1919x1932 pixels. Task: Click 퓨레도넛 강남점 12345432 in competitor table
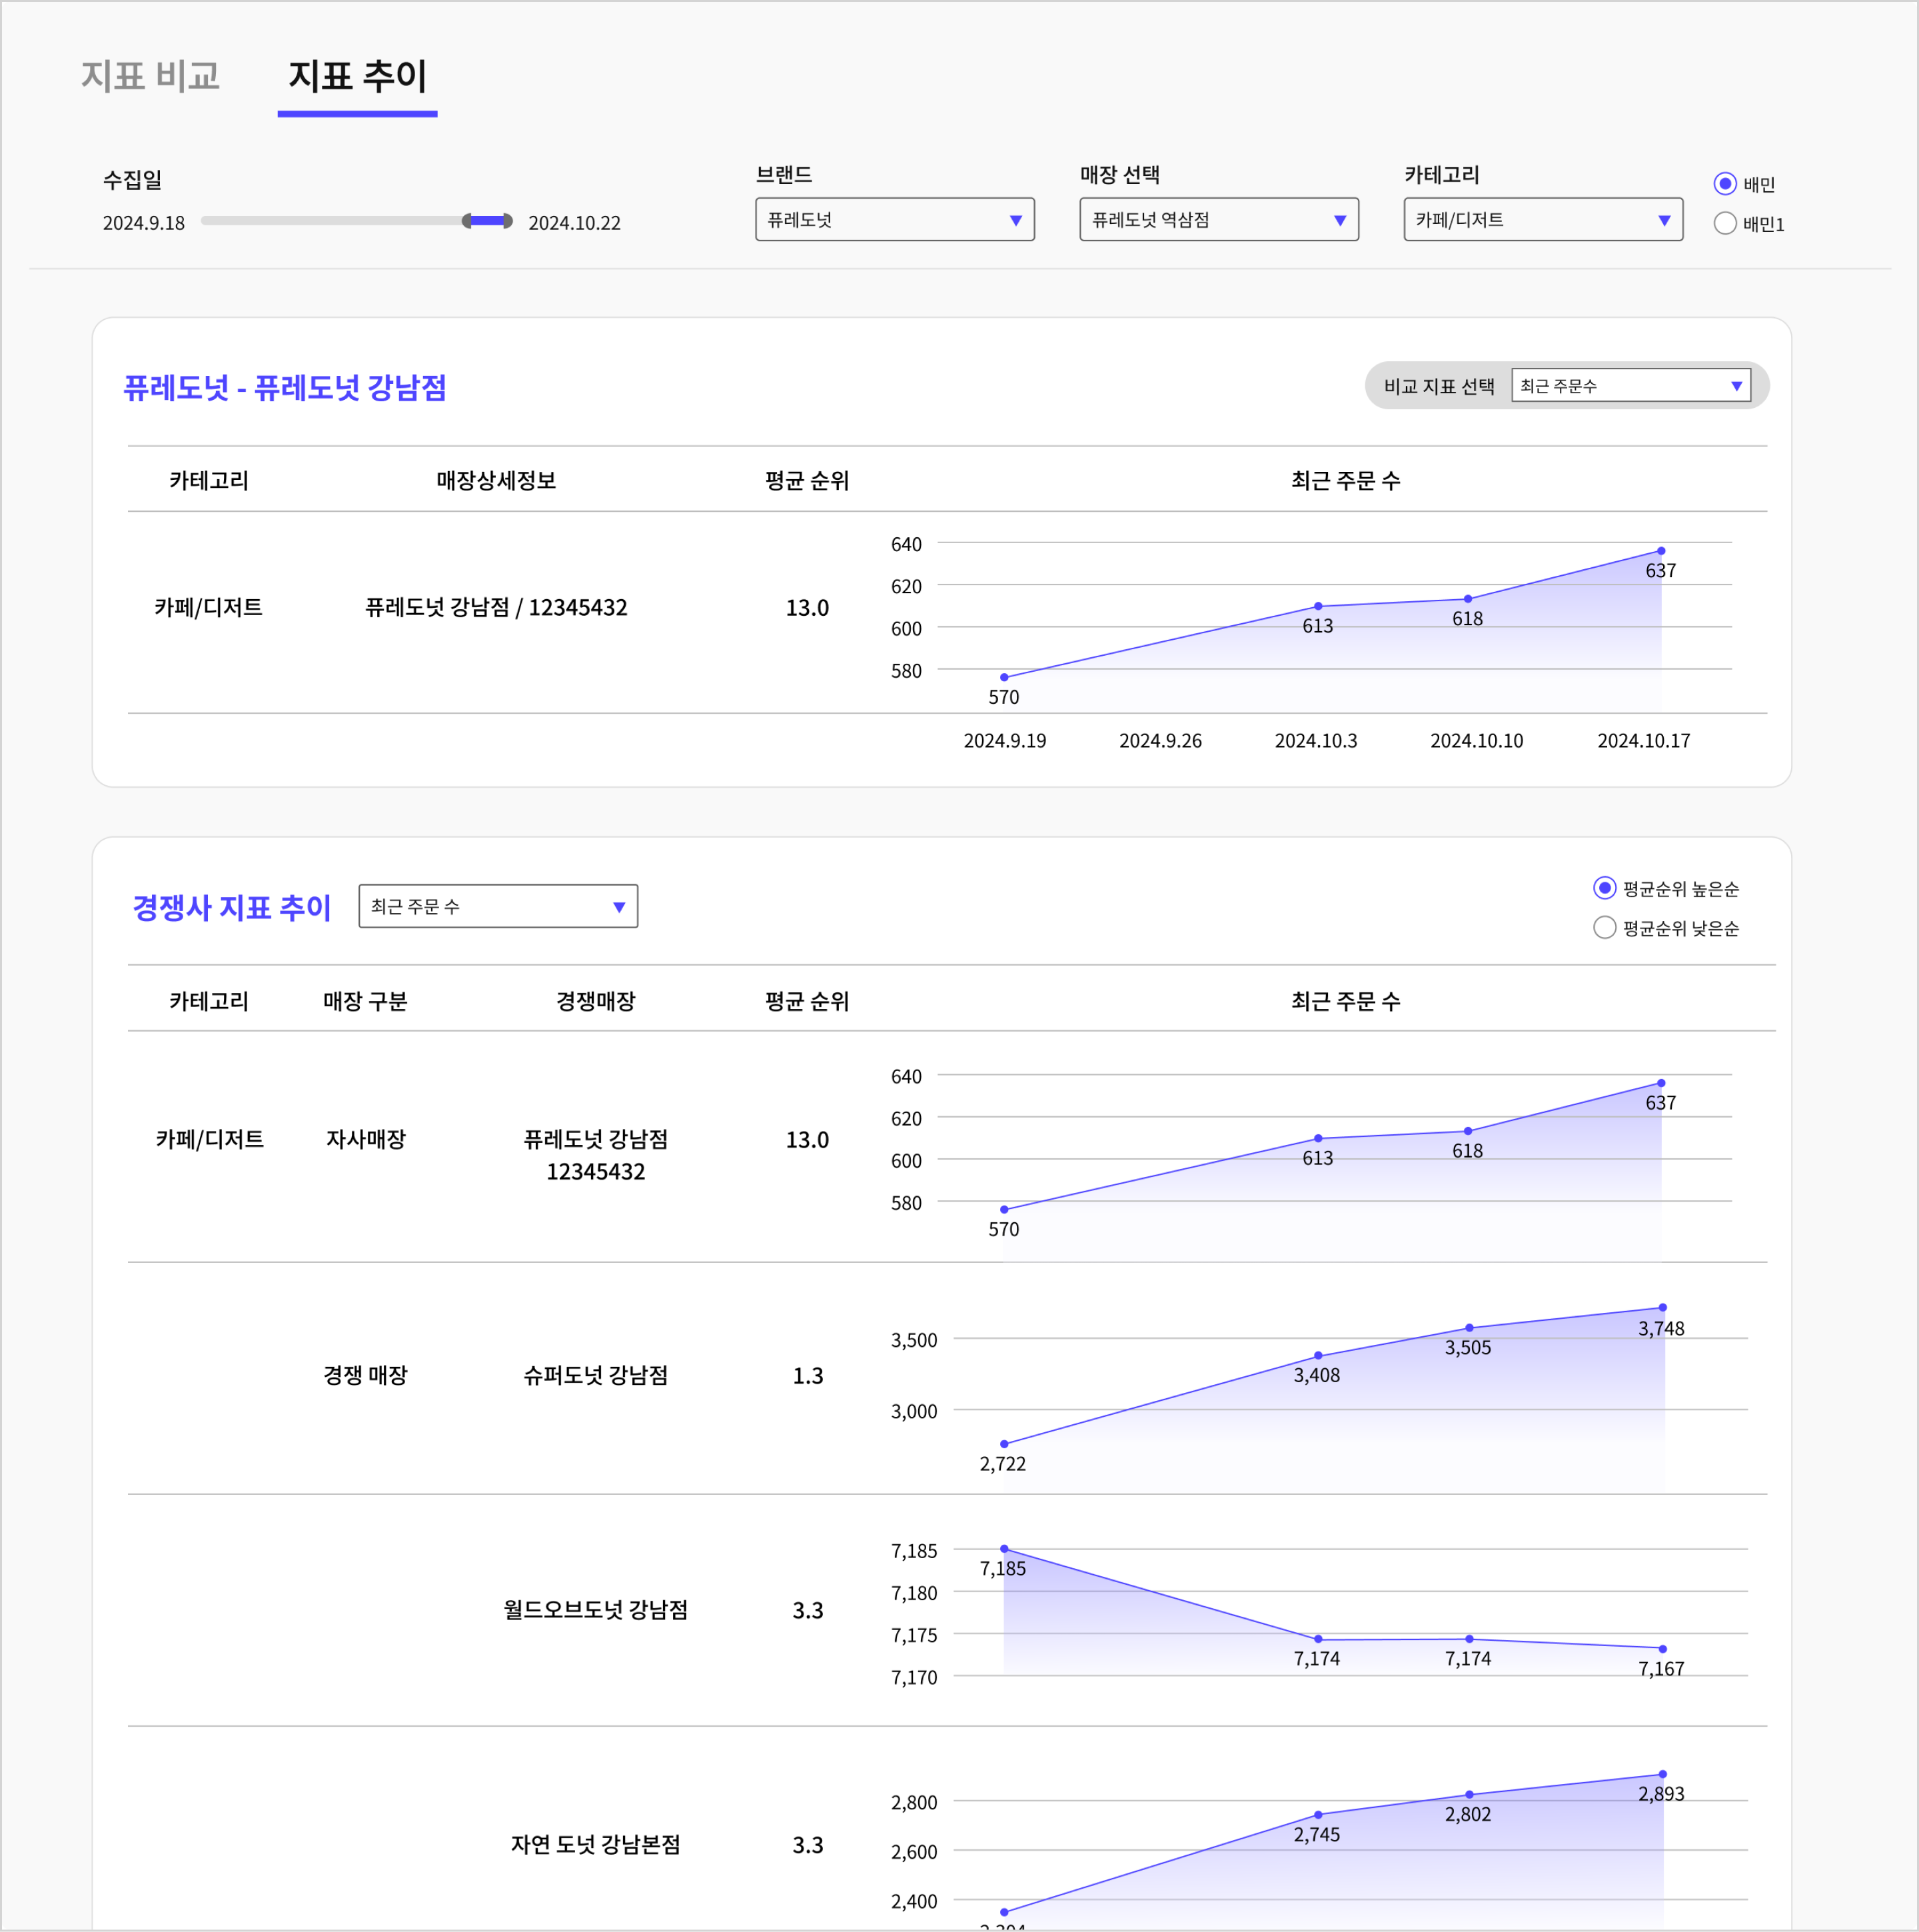[x=595, y=1155]
